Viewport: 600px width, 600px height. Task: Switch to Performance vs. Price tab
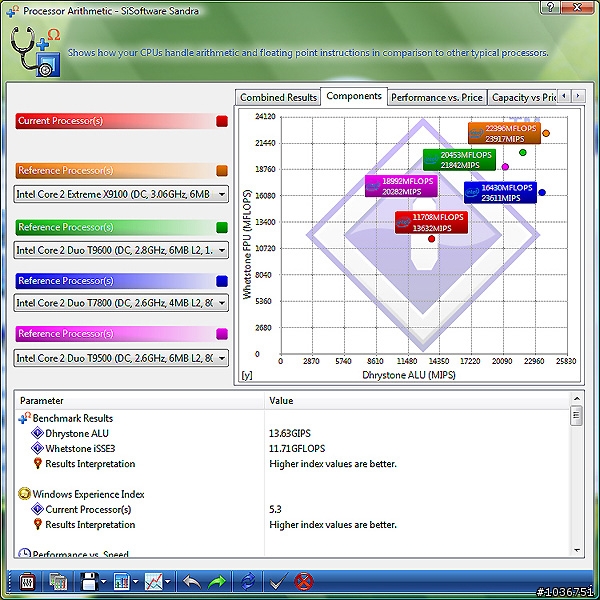tap(437, 98)
